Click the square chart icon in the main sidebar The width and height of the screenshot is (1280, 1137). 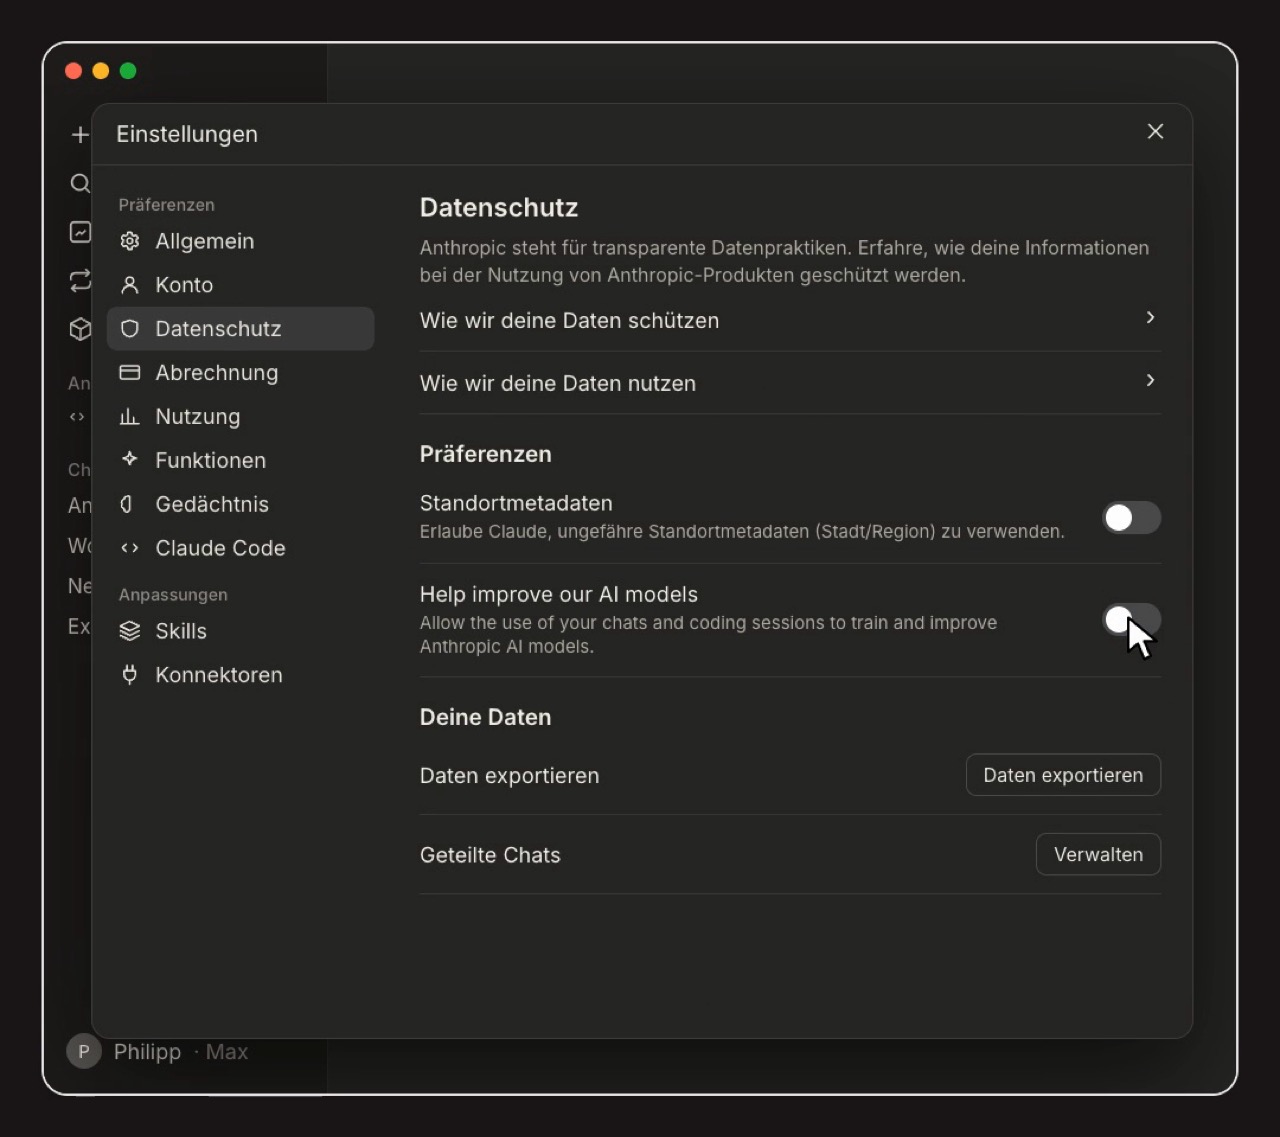80,232
